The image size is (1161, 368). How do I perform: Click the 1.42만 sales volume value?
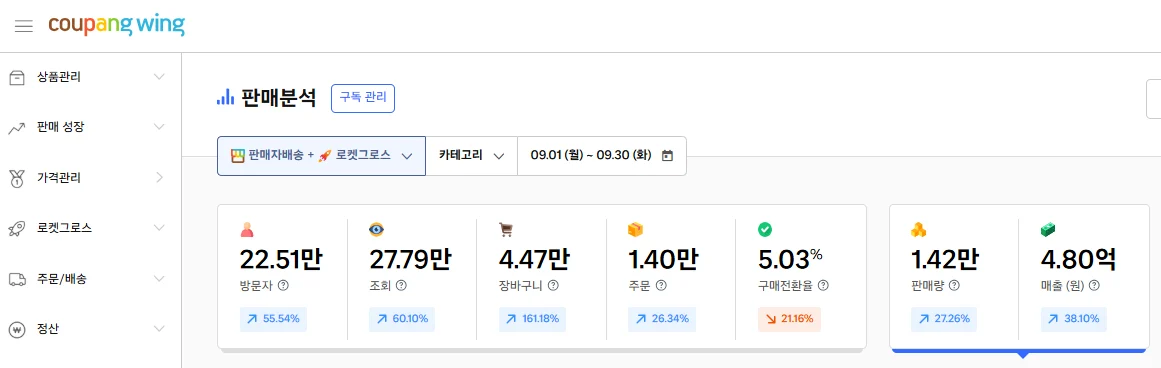pos(945,259)
